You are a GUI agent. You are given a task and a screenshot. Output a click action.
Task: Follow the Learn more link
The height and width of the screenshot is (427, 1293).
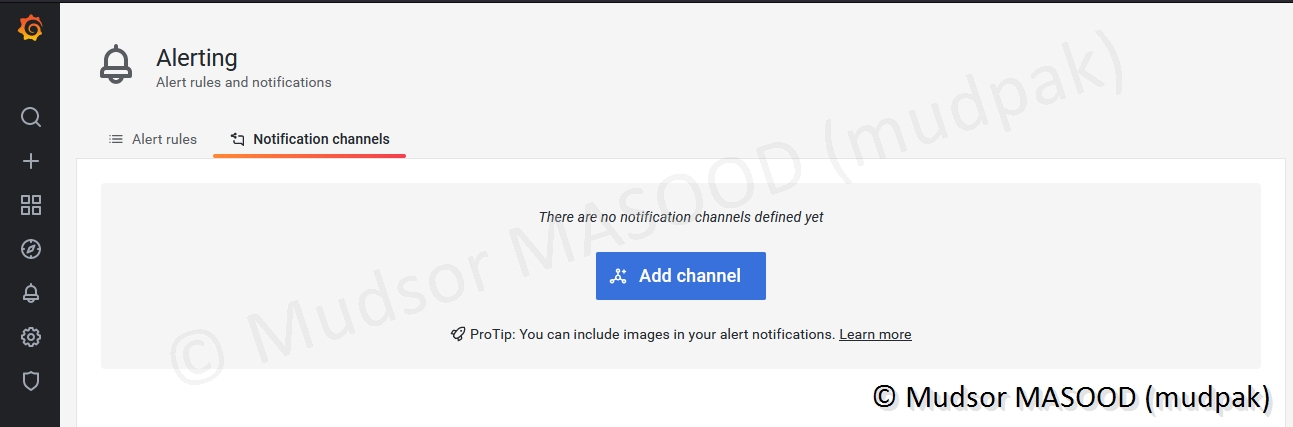point(875,335)
